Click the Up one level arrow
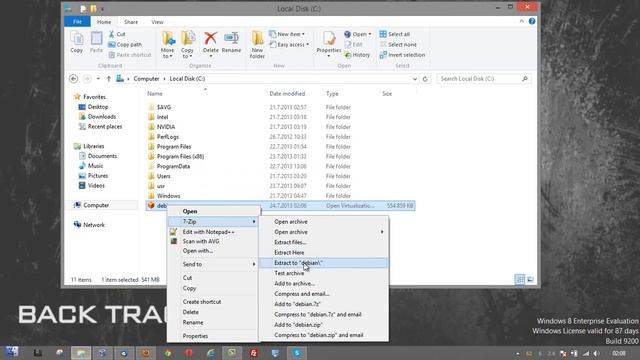 (x=109, y=79)
